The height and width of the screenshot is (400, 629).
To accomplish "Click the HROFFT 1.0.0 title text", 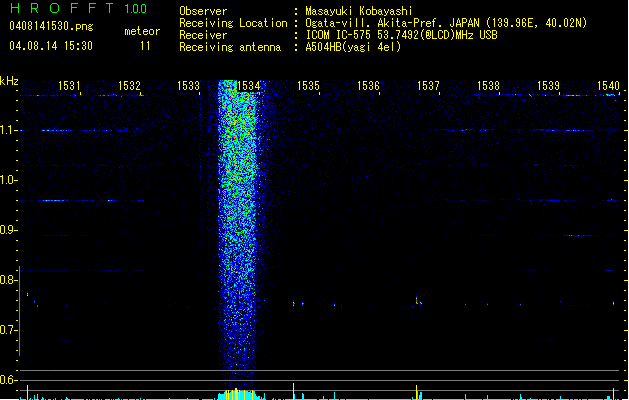I will pos(79,8).
